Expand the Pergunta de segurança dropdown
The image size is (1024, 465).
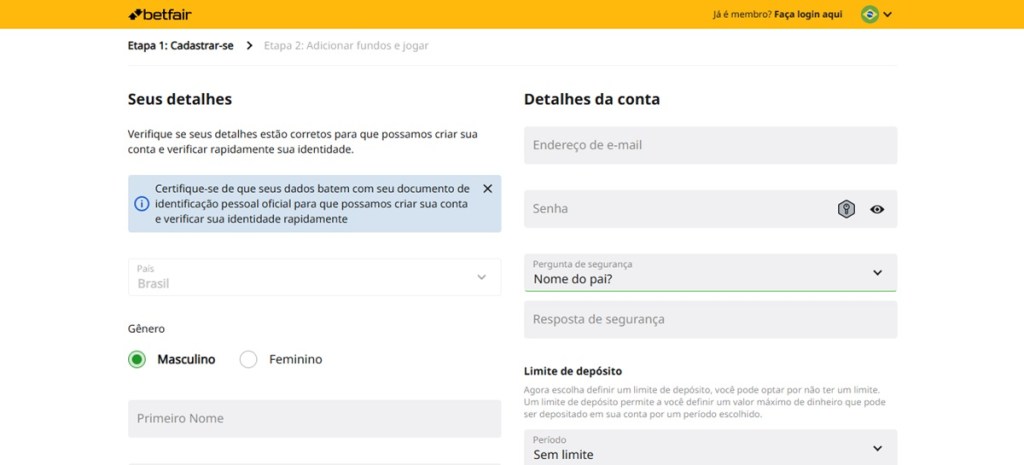(710, 272)
